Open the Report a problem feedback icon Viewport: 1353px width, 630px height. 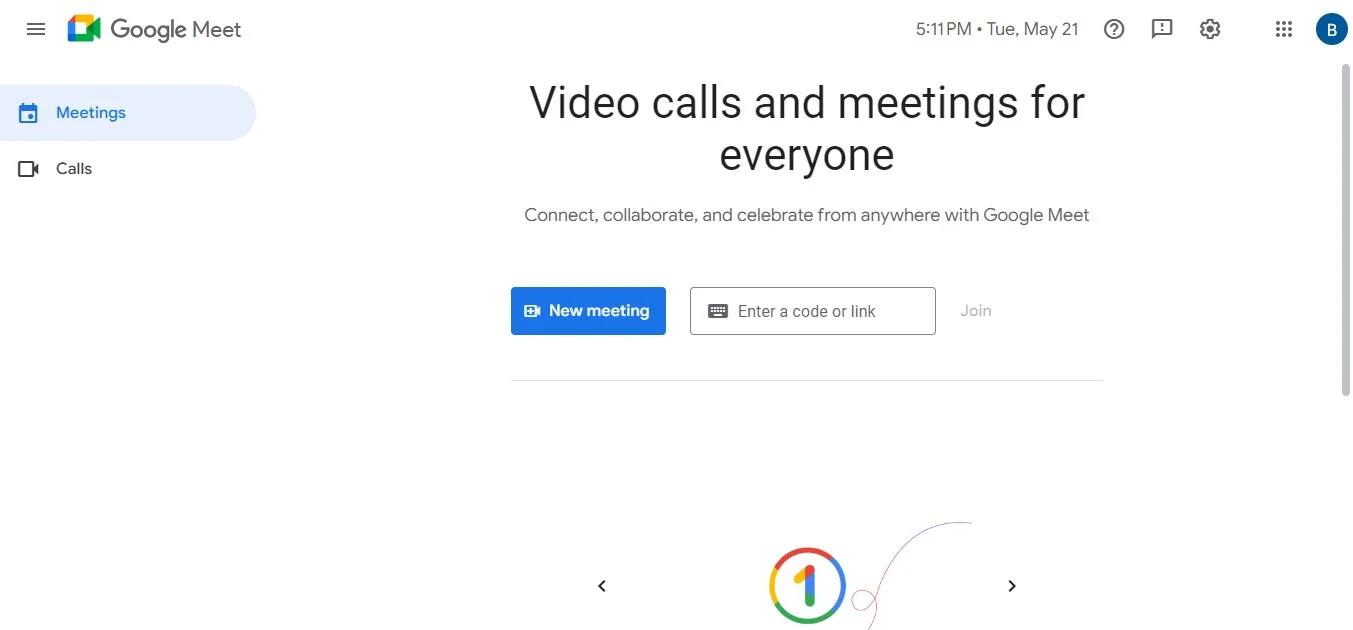1162,29
